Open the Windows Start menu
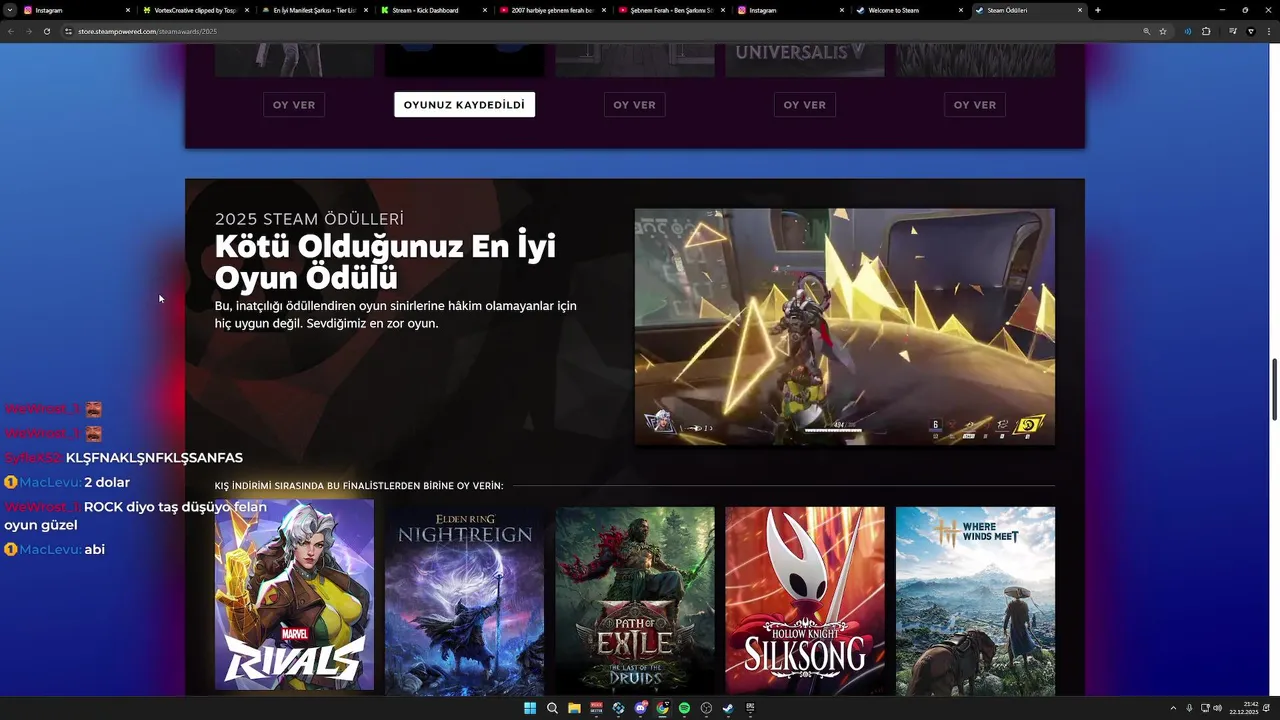1280x720 pixels. tap(530, 708)
